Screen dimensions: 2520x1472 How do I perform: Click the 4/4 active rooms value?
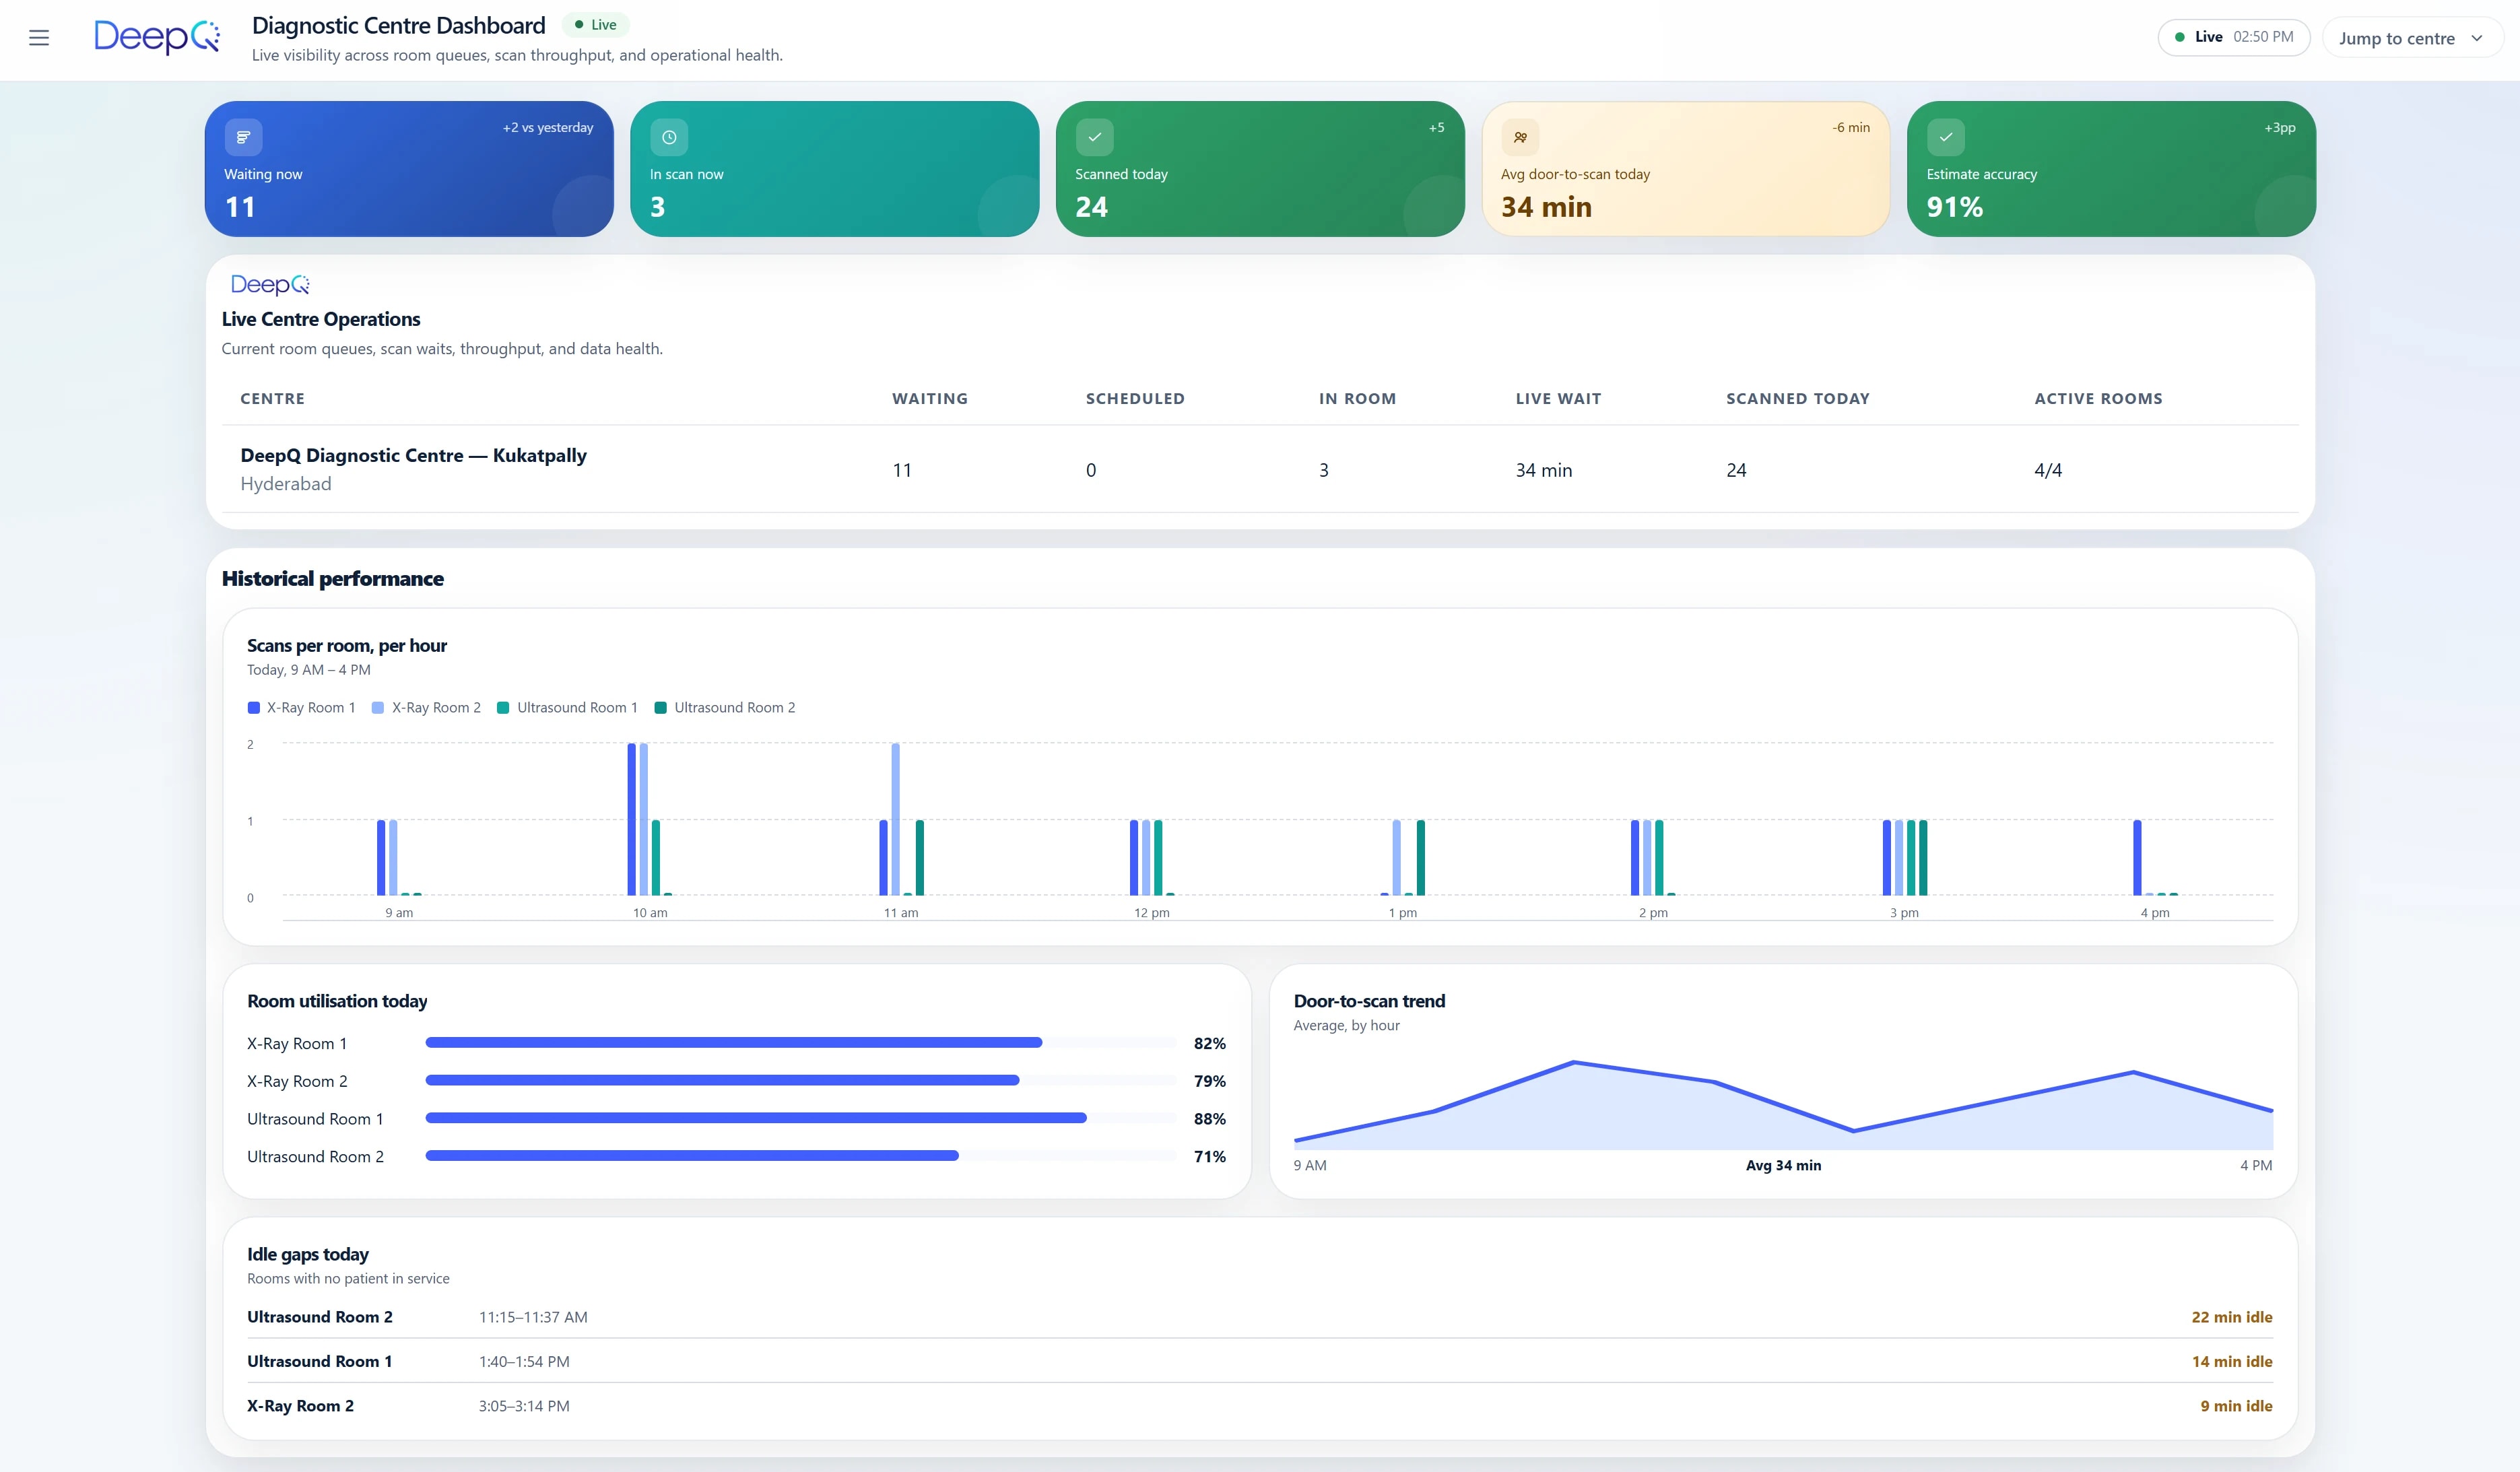click(x=2048, y=470)
